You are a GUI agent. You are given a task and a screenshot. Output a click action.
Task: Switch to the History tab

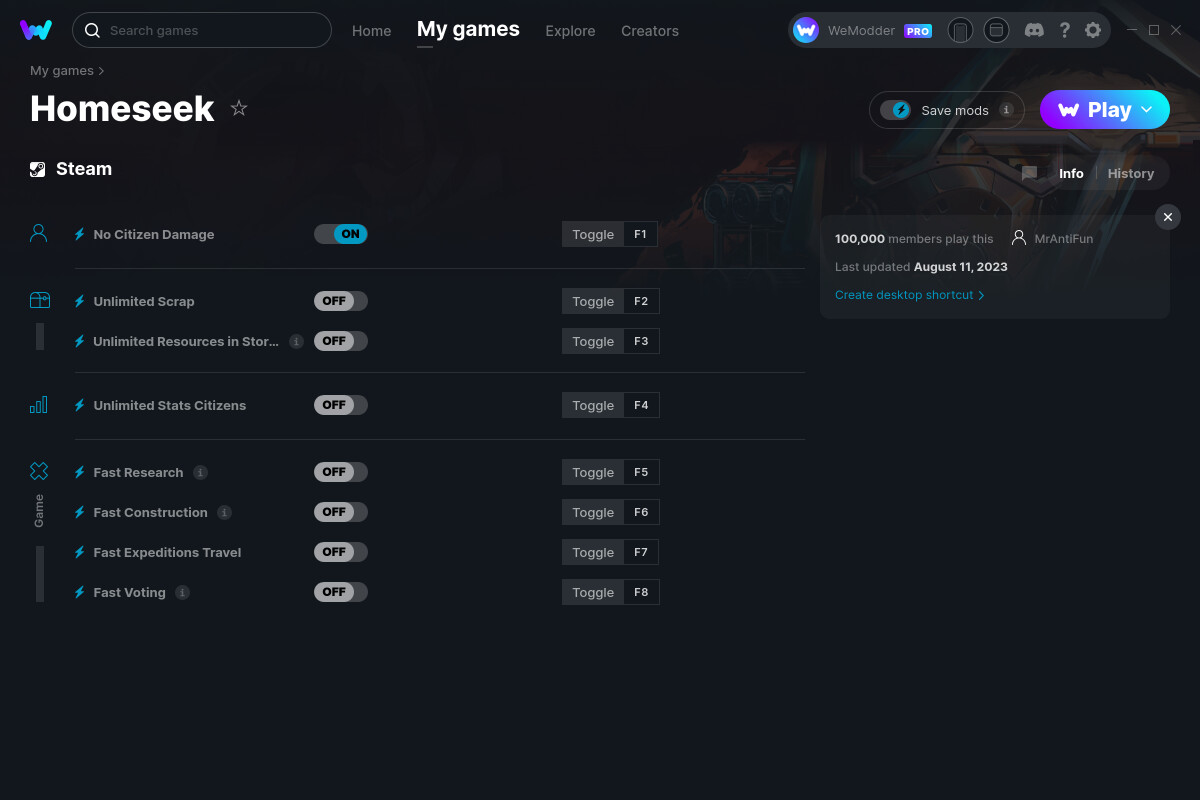1130,173
